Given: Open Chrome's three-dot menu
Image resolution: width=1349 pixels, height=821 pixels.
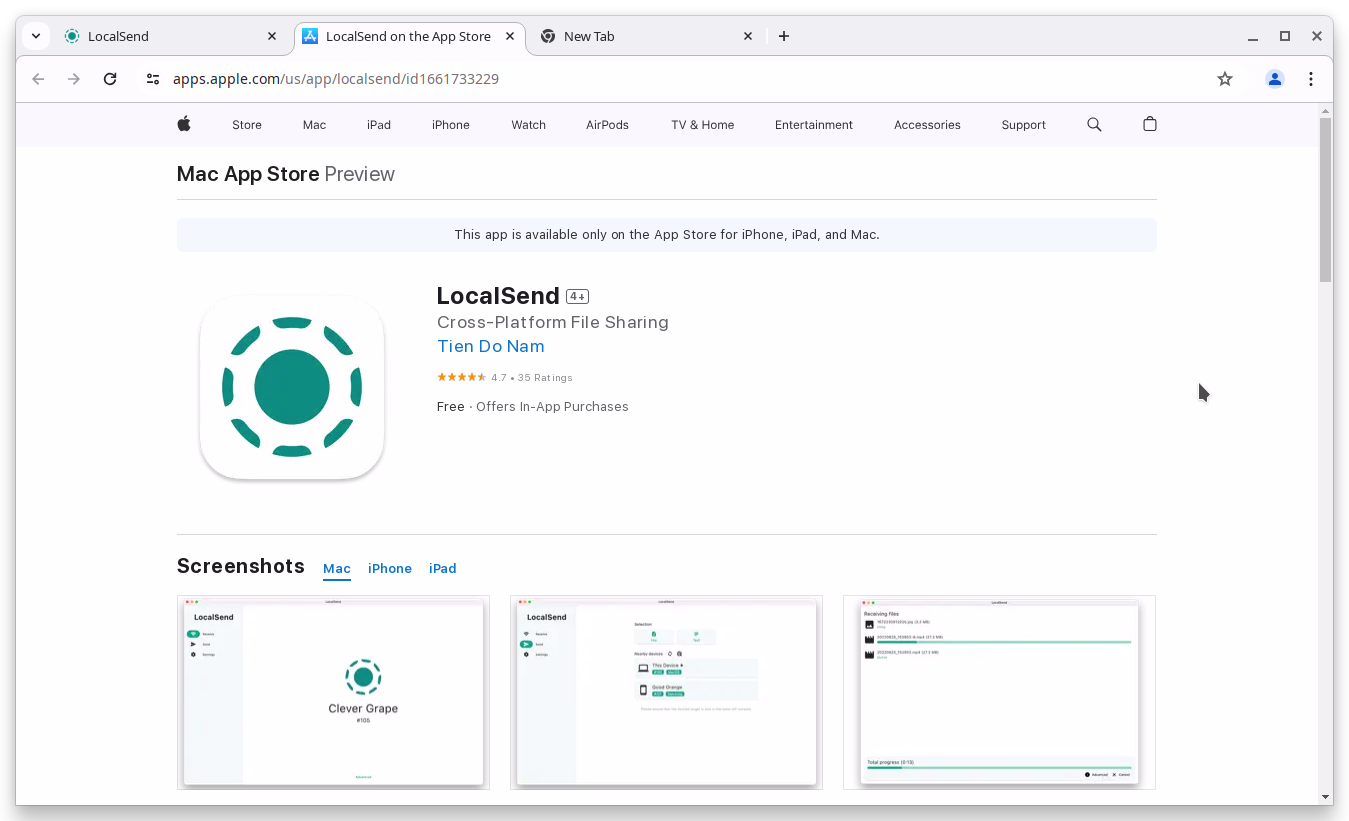Looking at the screenshot, I should coord(1311,78).
